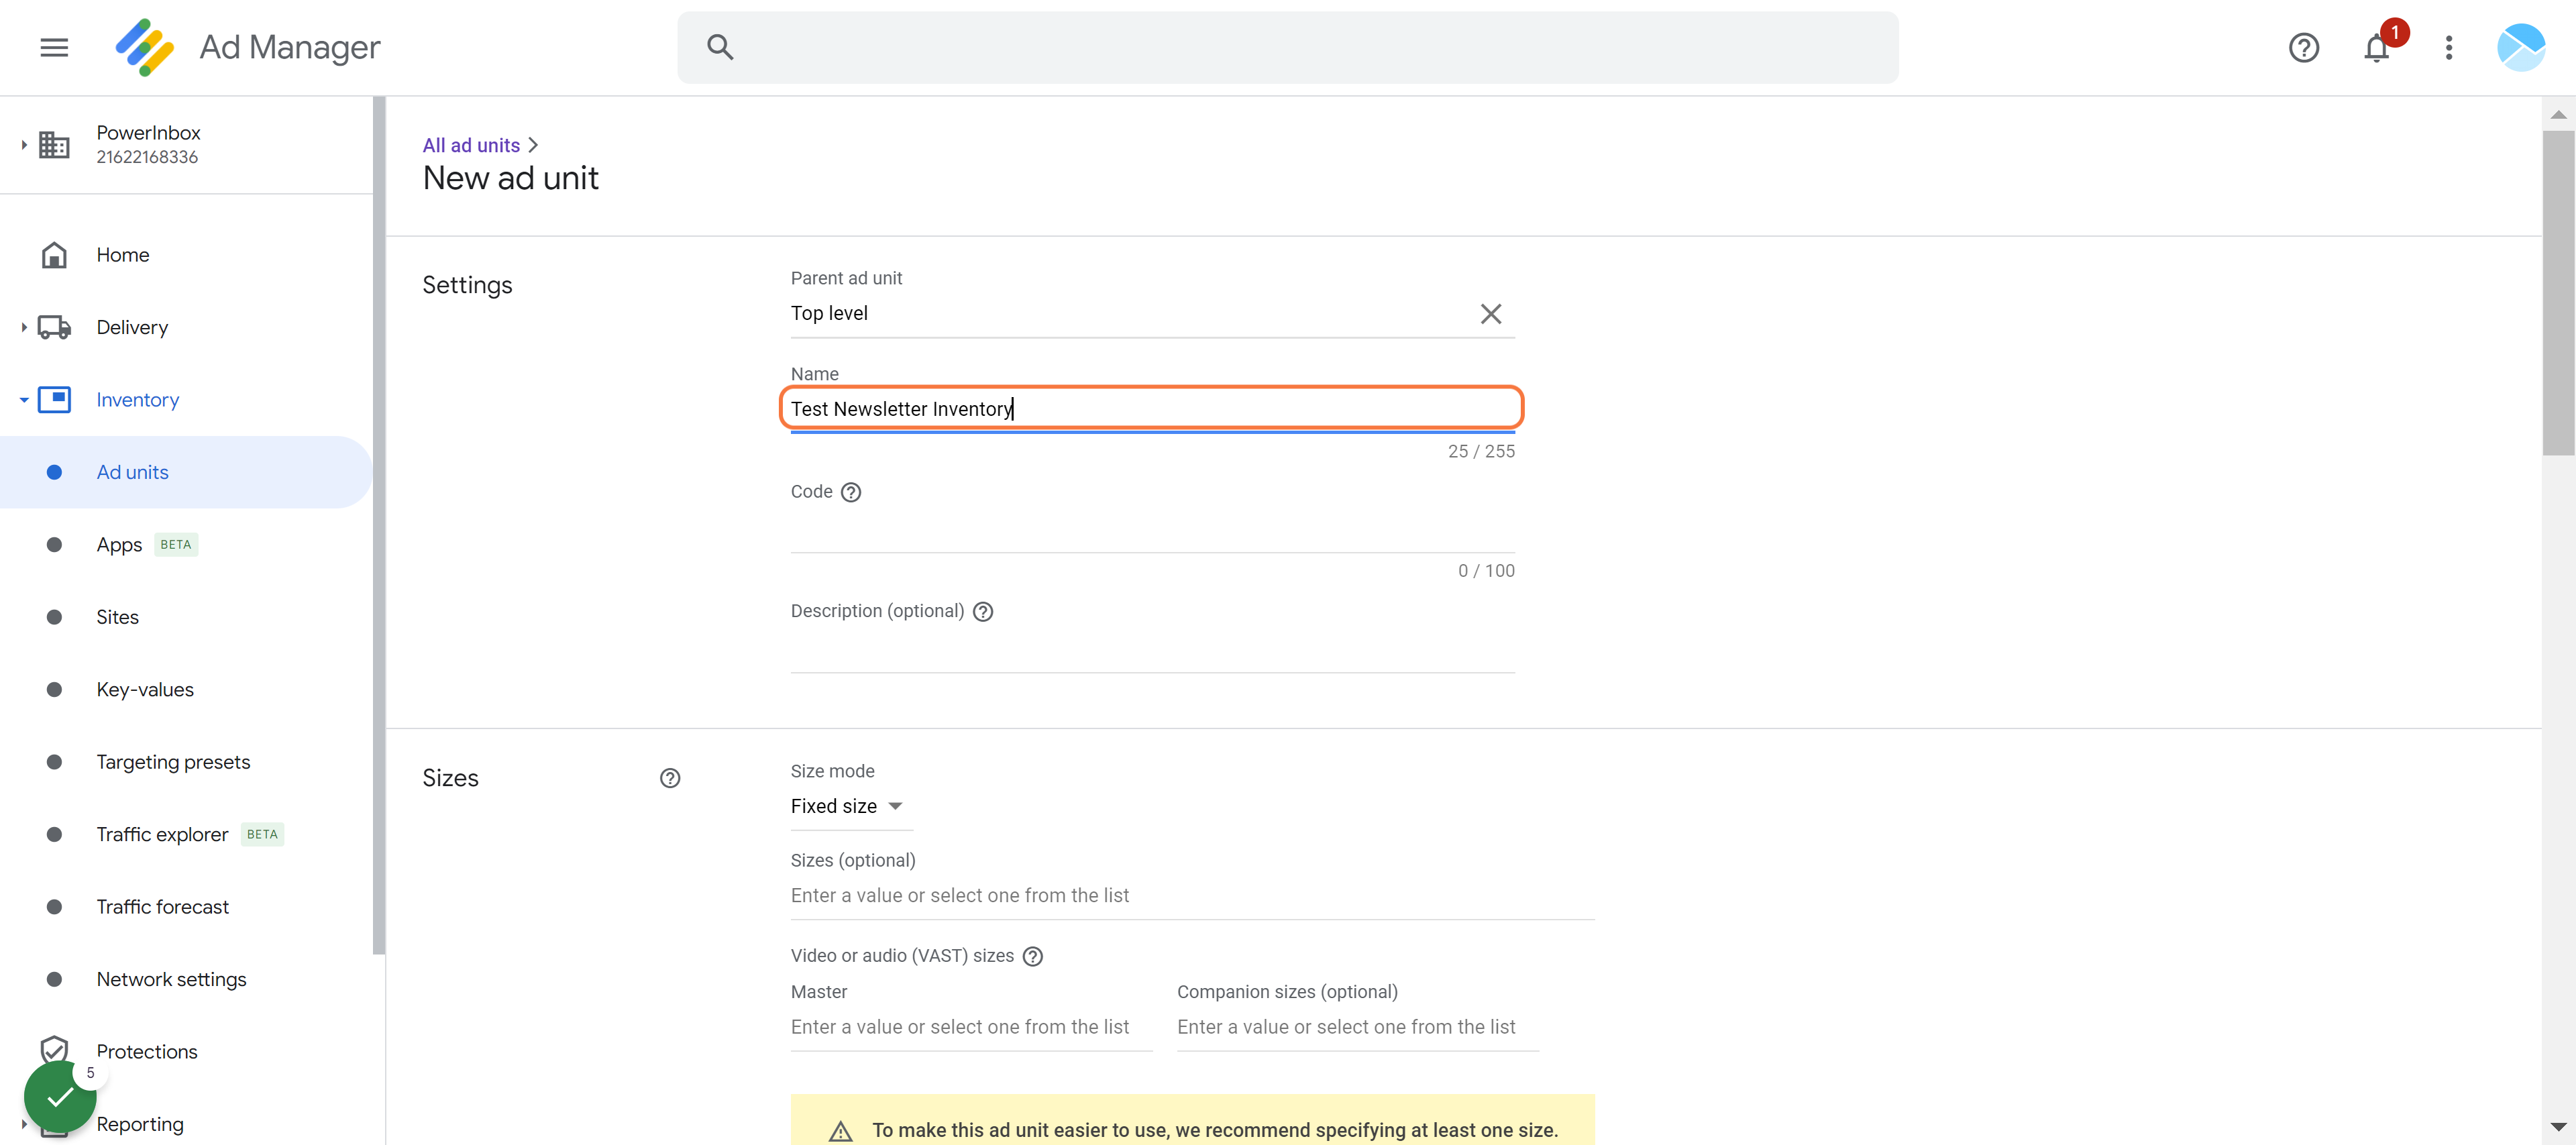Focus the top search bar
This screenshot has height=1145, width=2576.
[x=1287, y=47]
